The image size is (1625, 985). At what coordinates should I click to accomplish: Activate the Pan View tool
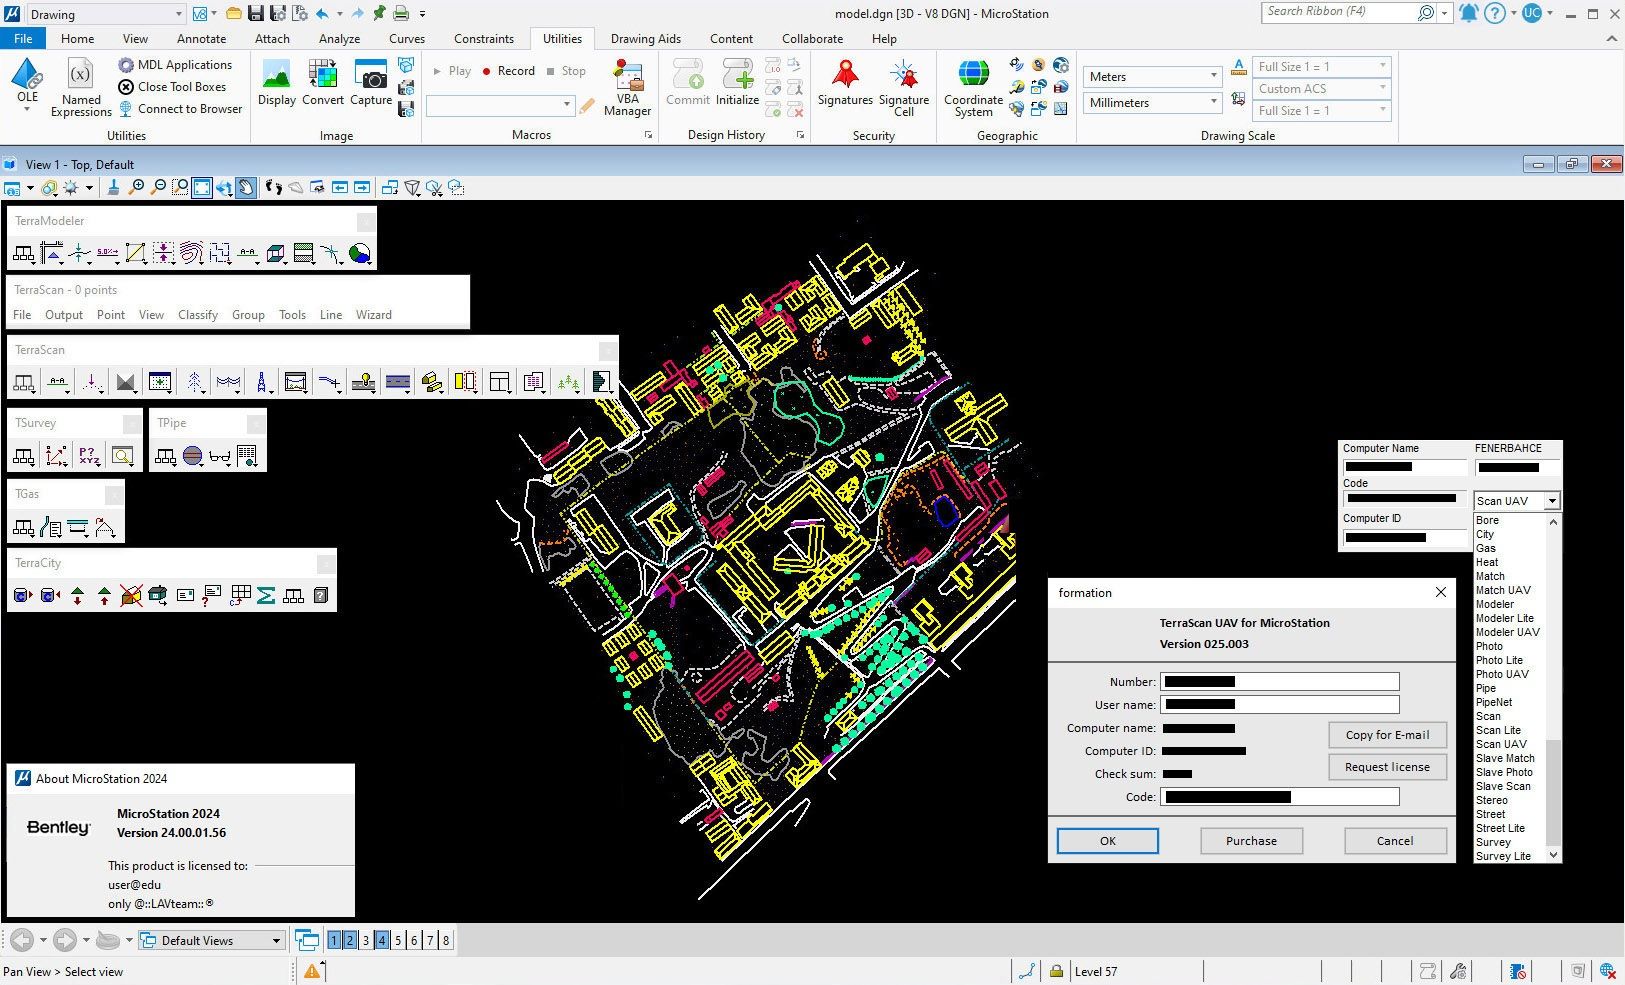point(243,188)
